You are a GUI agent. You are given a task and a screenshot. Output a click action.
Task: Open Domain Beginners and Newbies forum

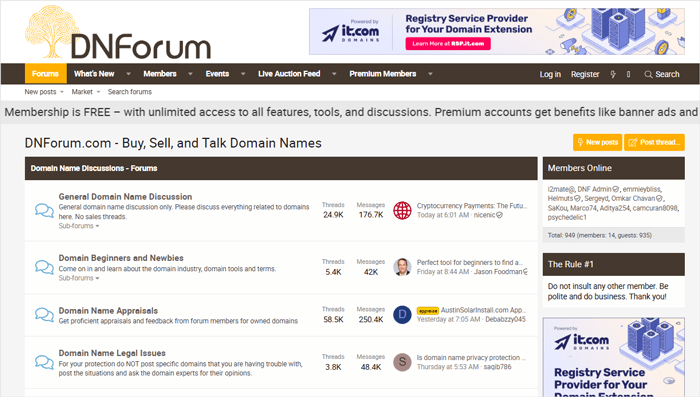click(x=121, y=258)
